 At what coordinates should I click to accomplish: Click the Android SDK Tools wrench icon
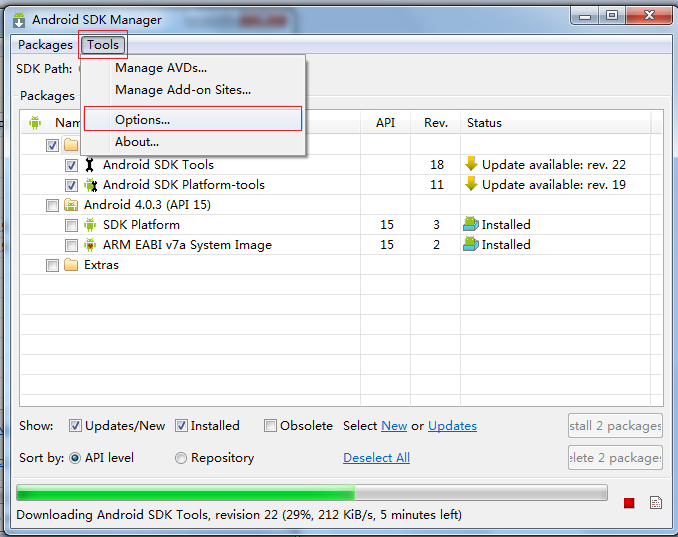pos(90,165)
